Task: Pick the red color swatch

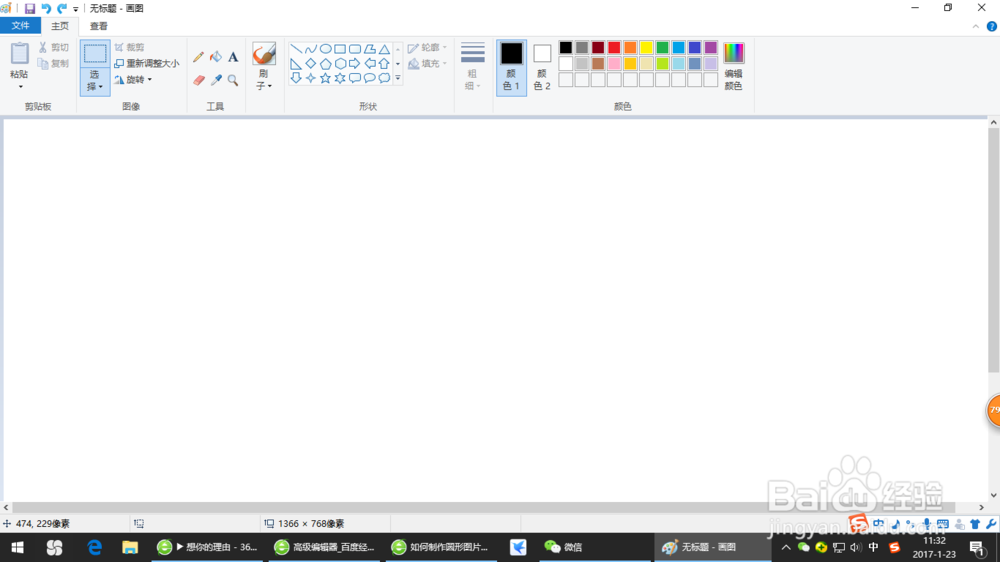Action: pyautogui.click(x=614, y=48)
